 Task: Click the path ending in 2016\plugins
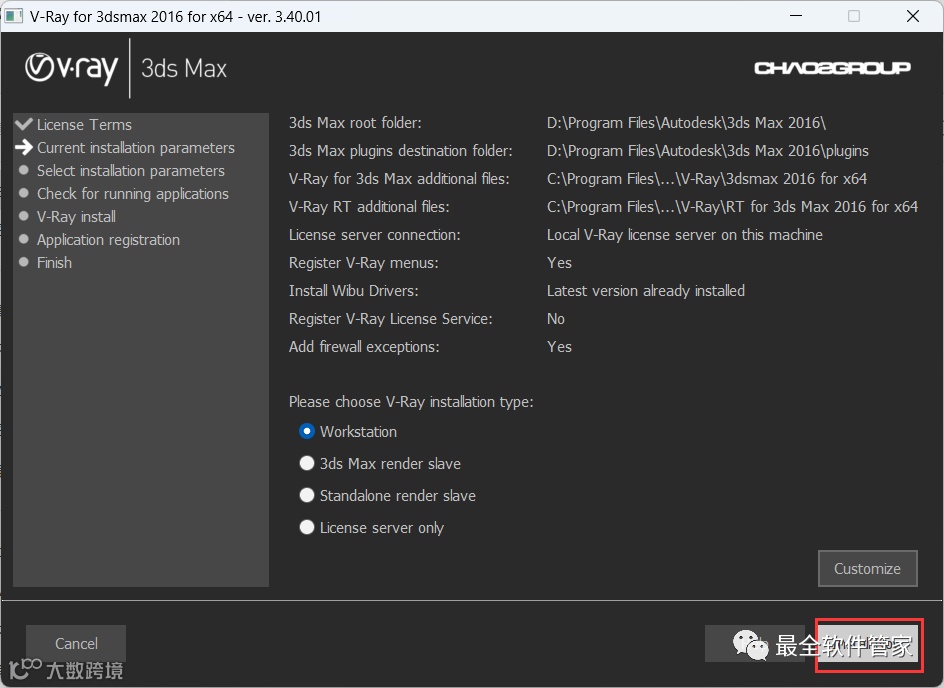click(x=708, y=150)
